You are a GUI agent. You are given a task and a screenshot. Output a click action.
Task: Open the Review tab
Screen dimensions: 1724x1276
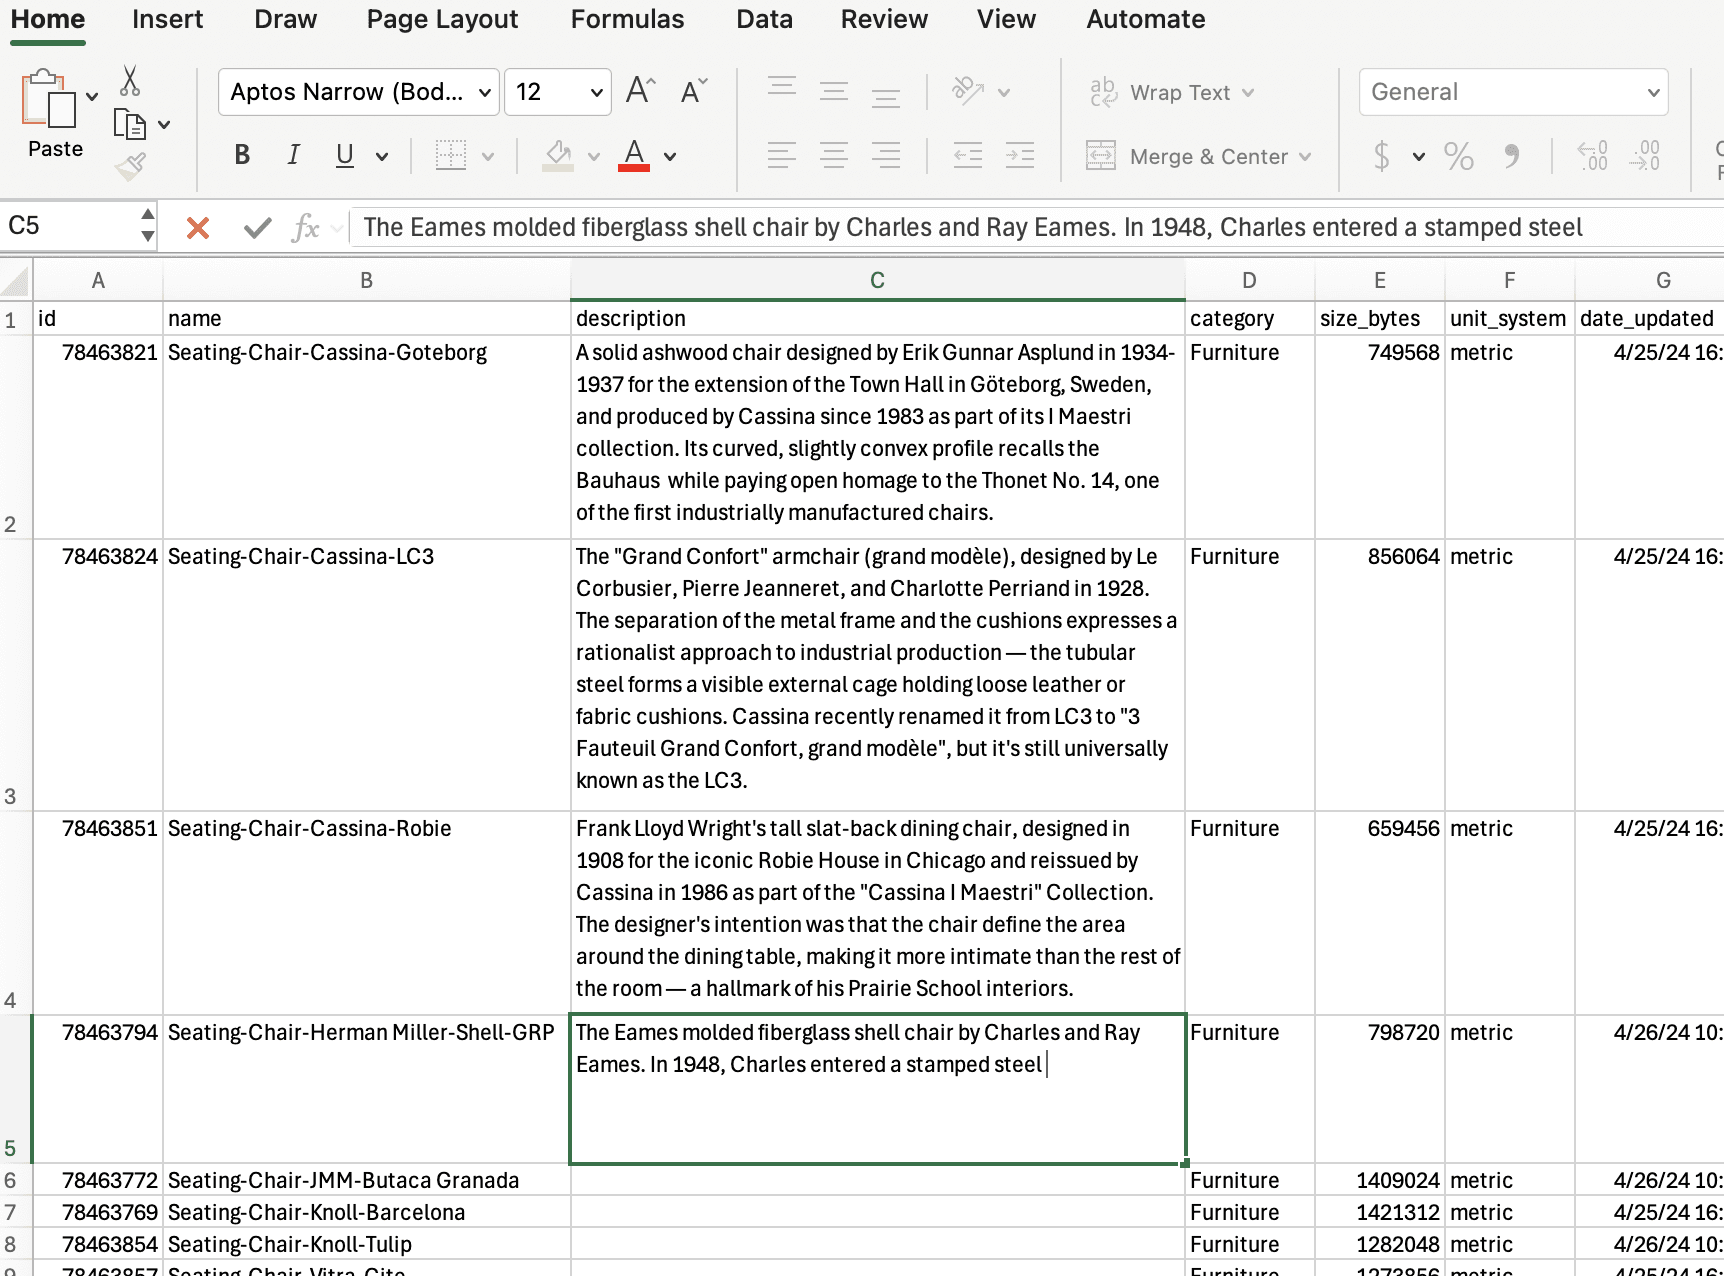tap(884, 20)
